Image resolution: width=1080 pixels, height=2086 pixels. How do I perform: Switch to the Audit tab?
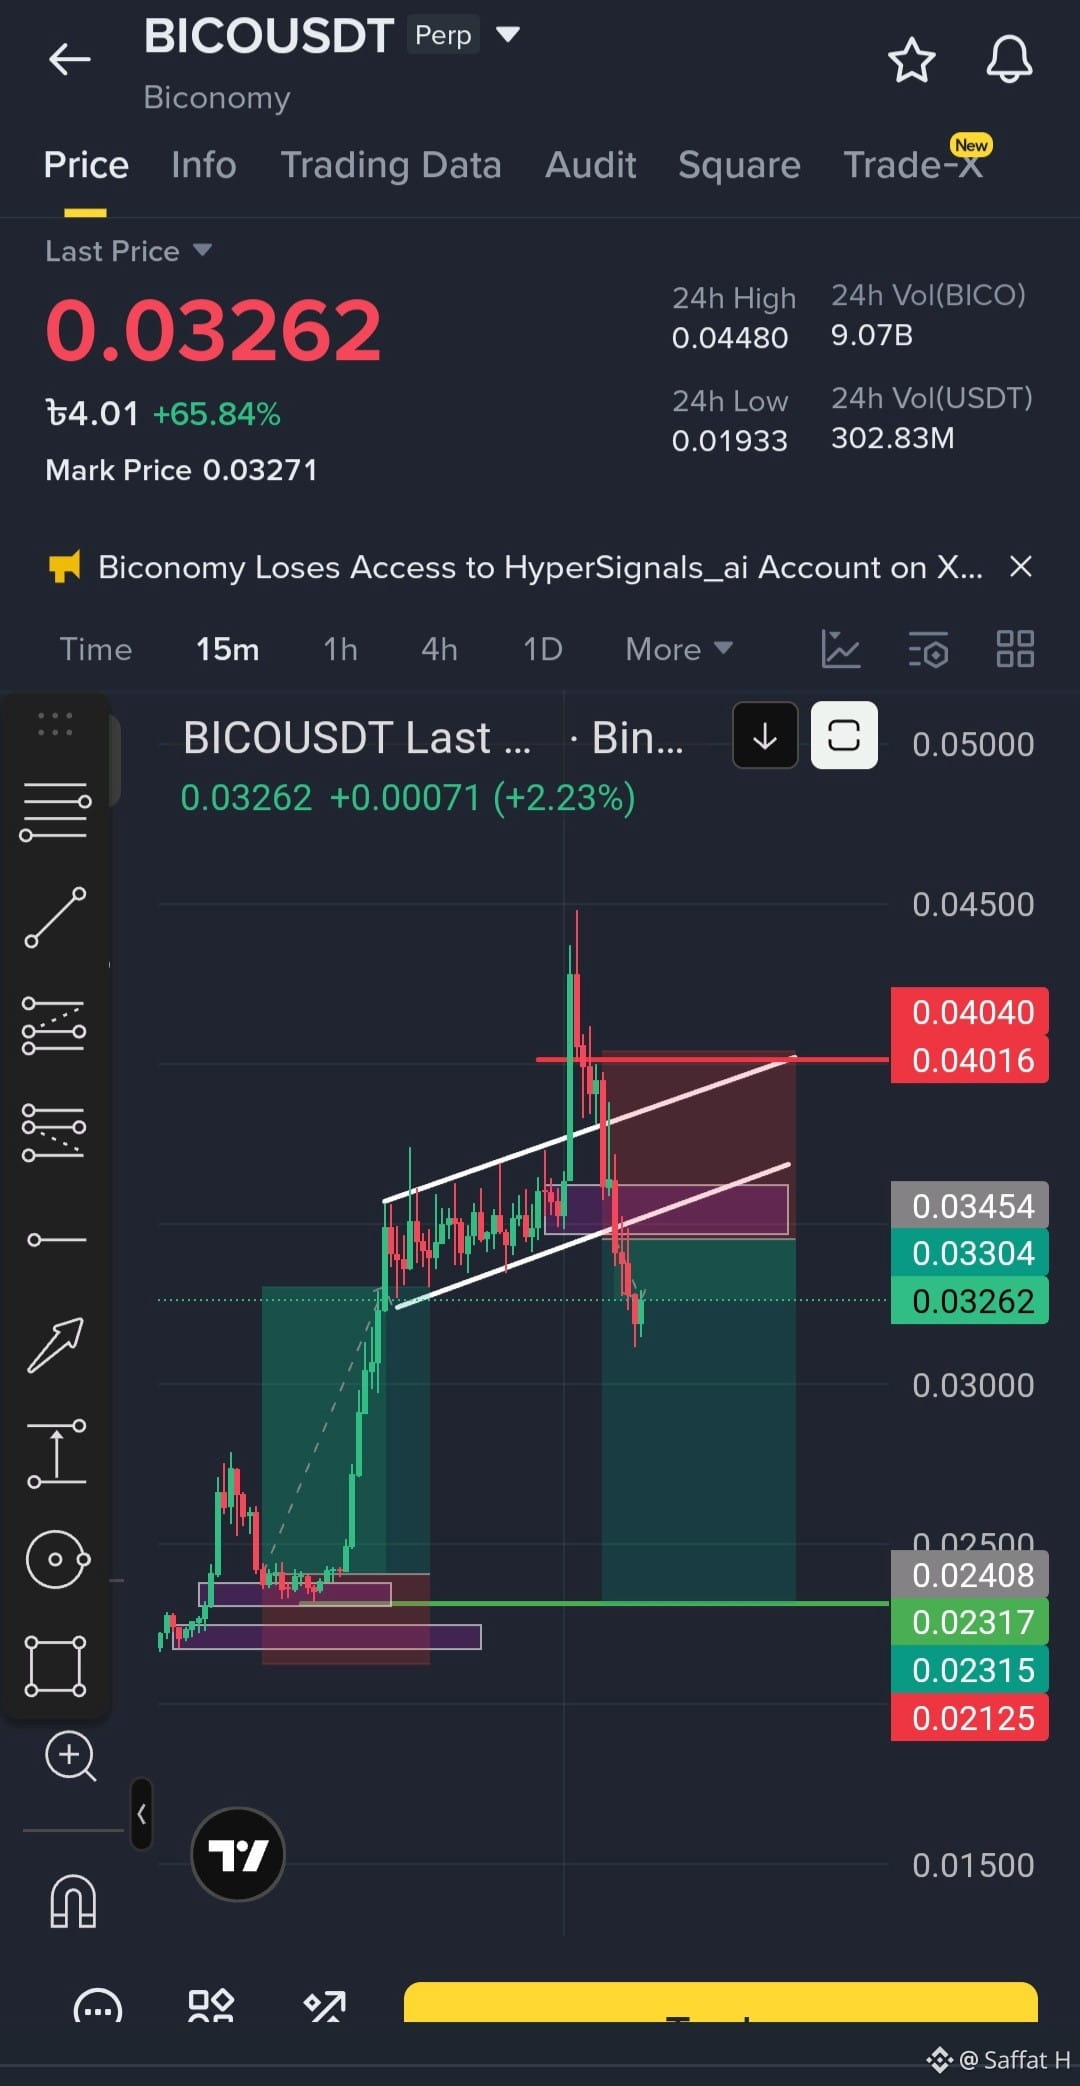(591, 165)
